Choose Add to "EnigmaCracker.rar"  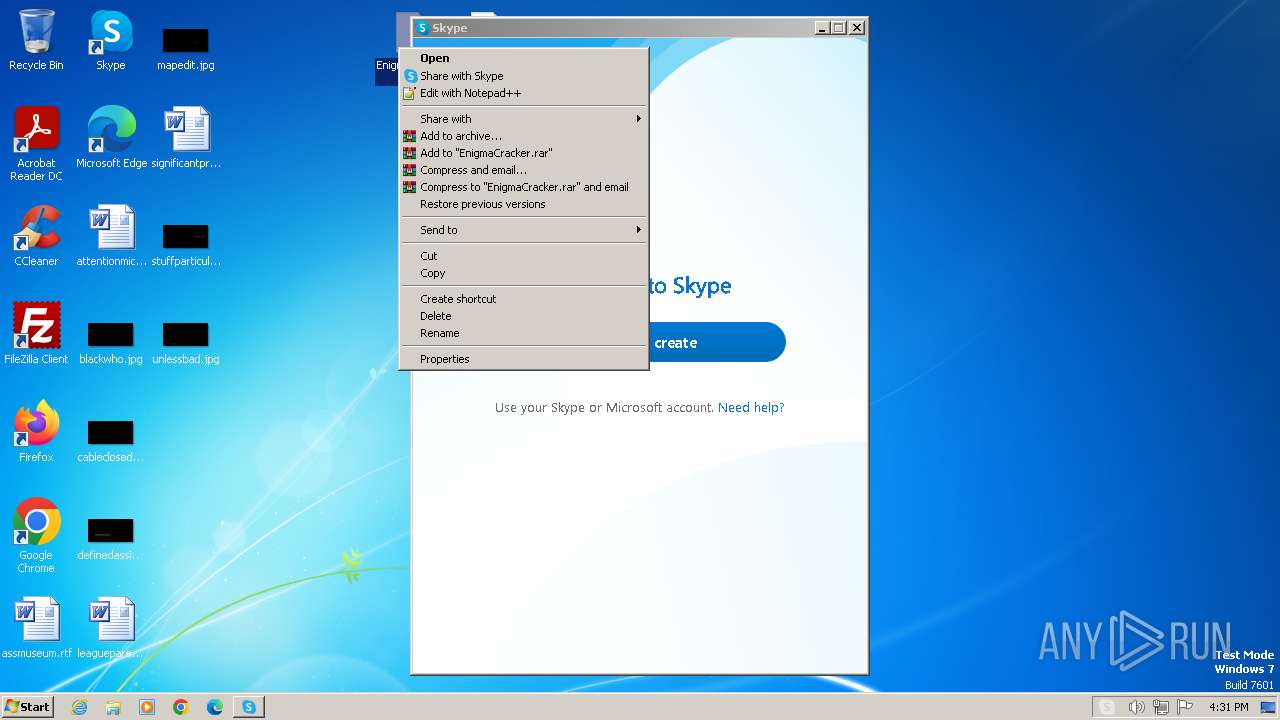click(523, 153)
